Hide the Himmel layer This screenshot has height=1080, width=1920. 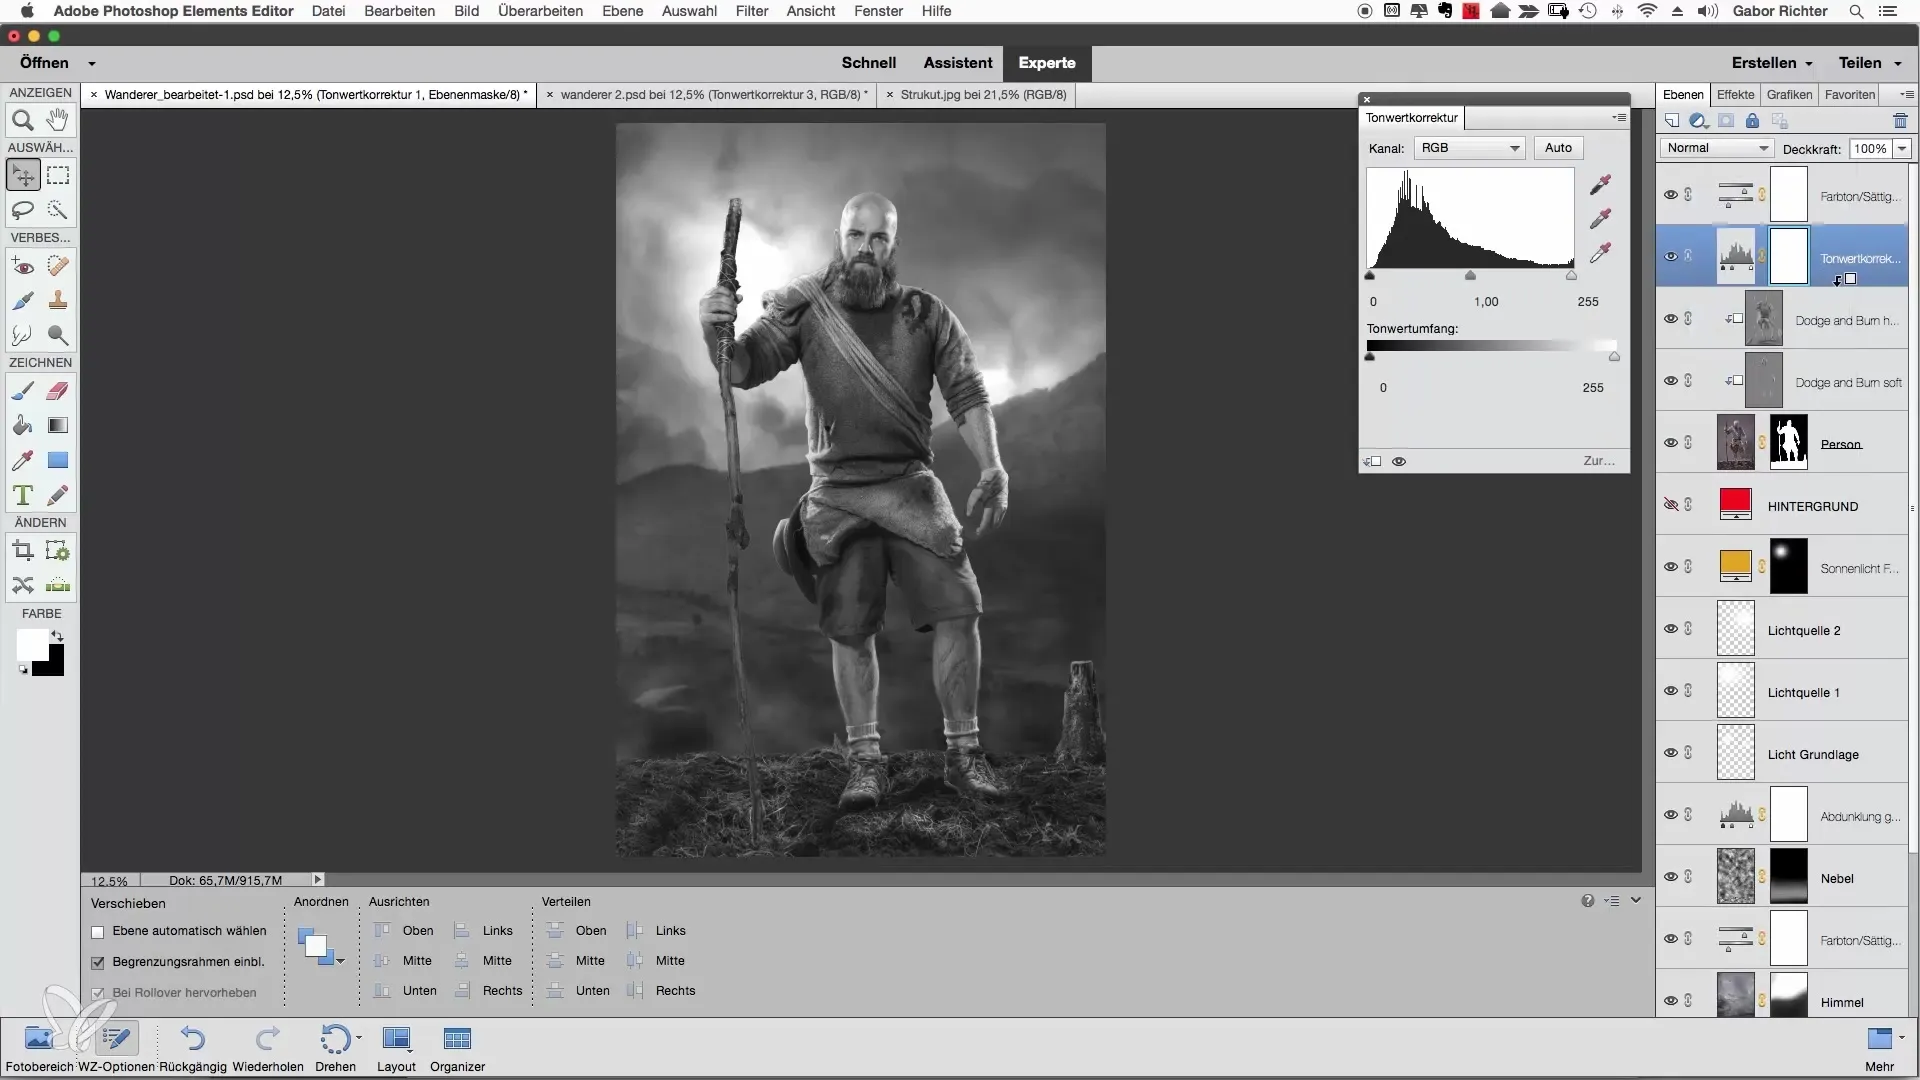1670,1001
